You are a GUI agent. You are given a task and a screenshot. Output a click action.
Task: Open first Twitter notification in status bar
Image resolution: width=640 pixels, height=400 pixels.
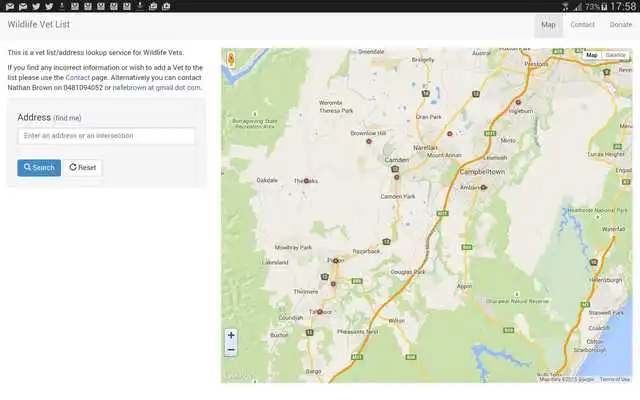click(x=36, y=6)
